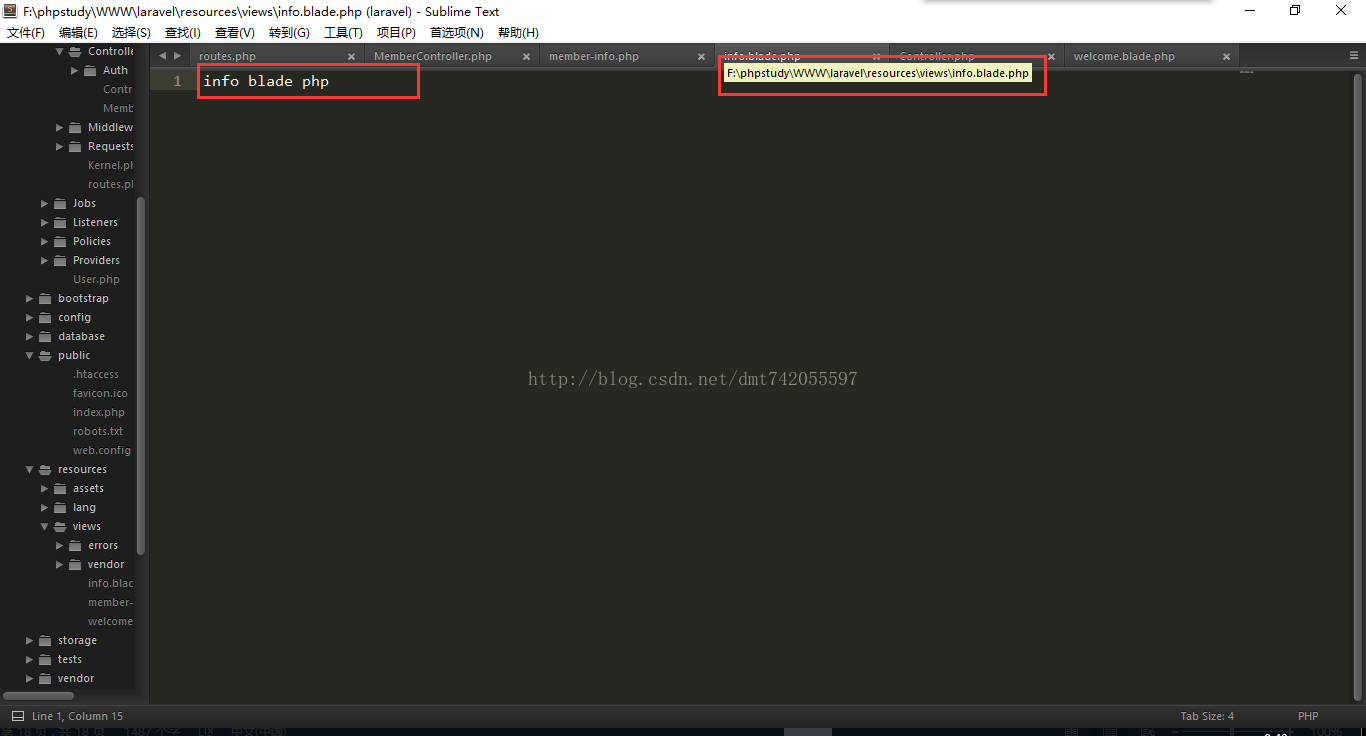Show the next tab with the right arrow
Screen dimensions: 1366x736
178,56
